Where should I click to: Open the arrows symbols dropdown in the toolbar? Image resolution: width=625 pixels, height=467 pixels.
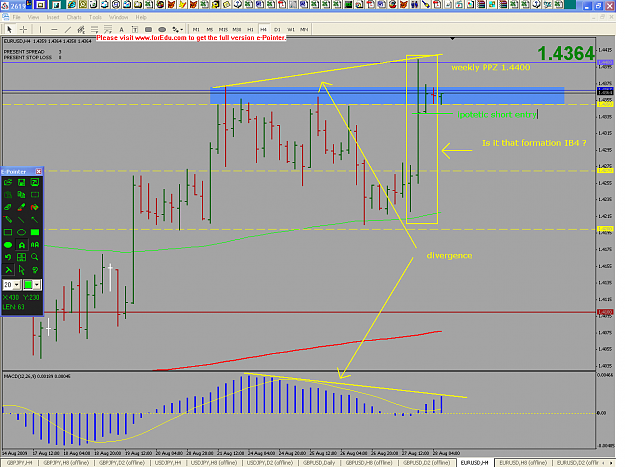click(x=177, y=29)
